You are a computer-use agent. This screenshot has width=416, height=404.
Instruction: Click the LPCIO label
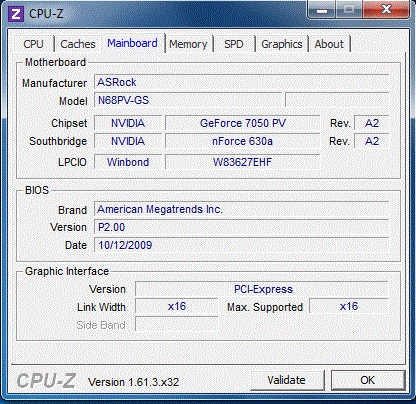tap(72, 162)
